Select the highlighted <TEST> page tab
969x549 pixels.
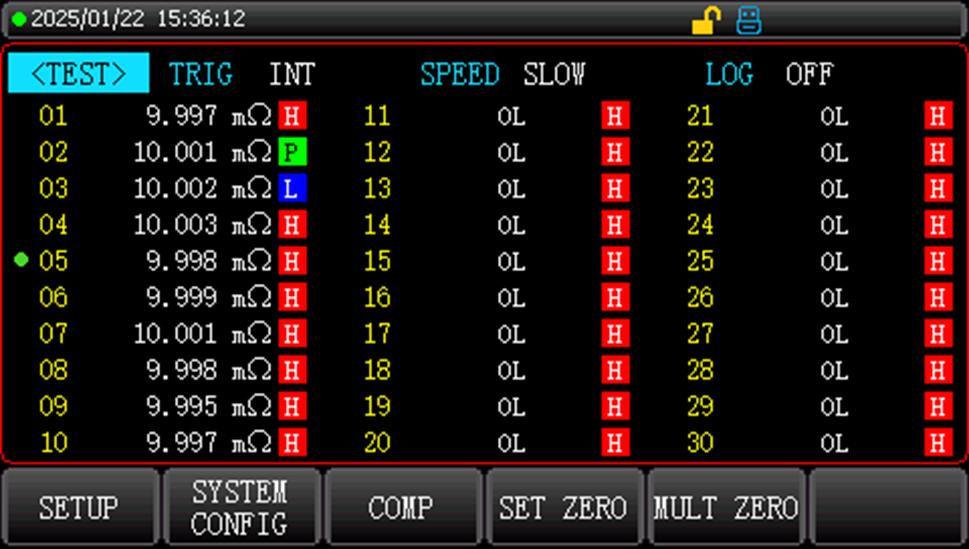(79, 74)
